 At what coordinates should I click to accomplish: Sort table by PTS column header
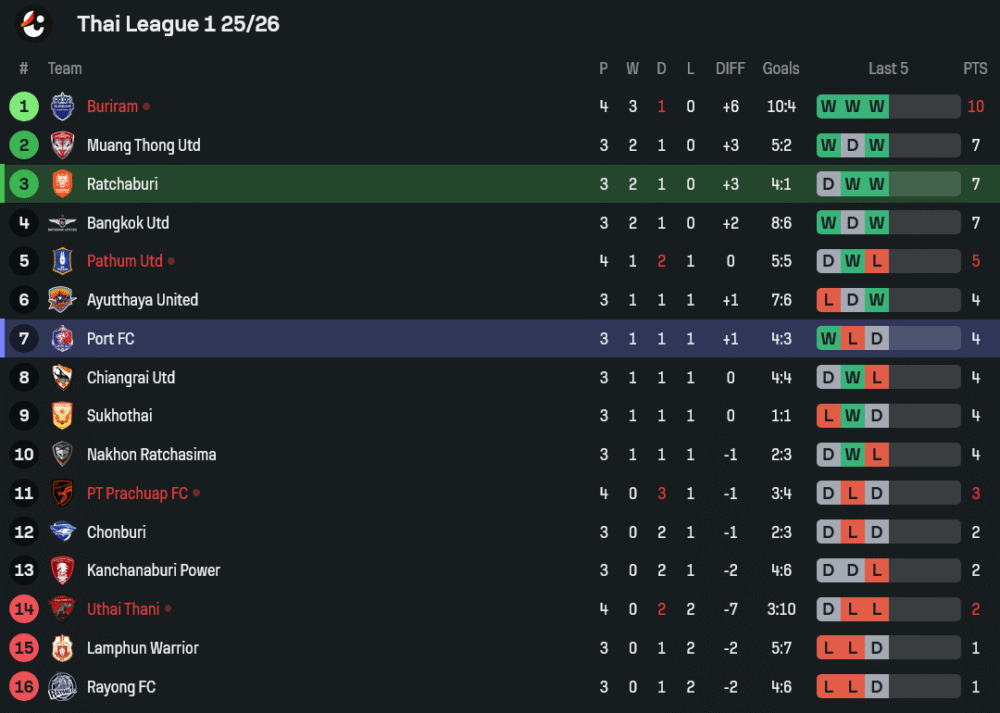pos(975,69)
